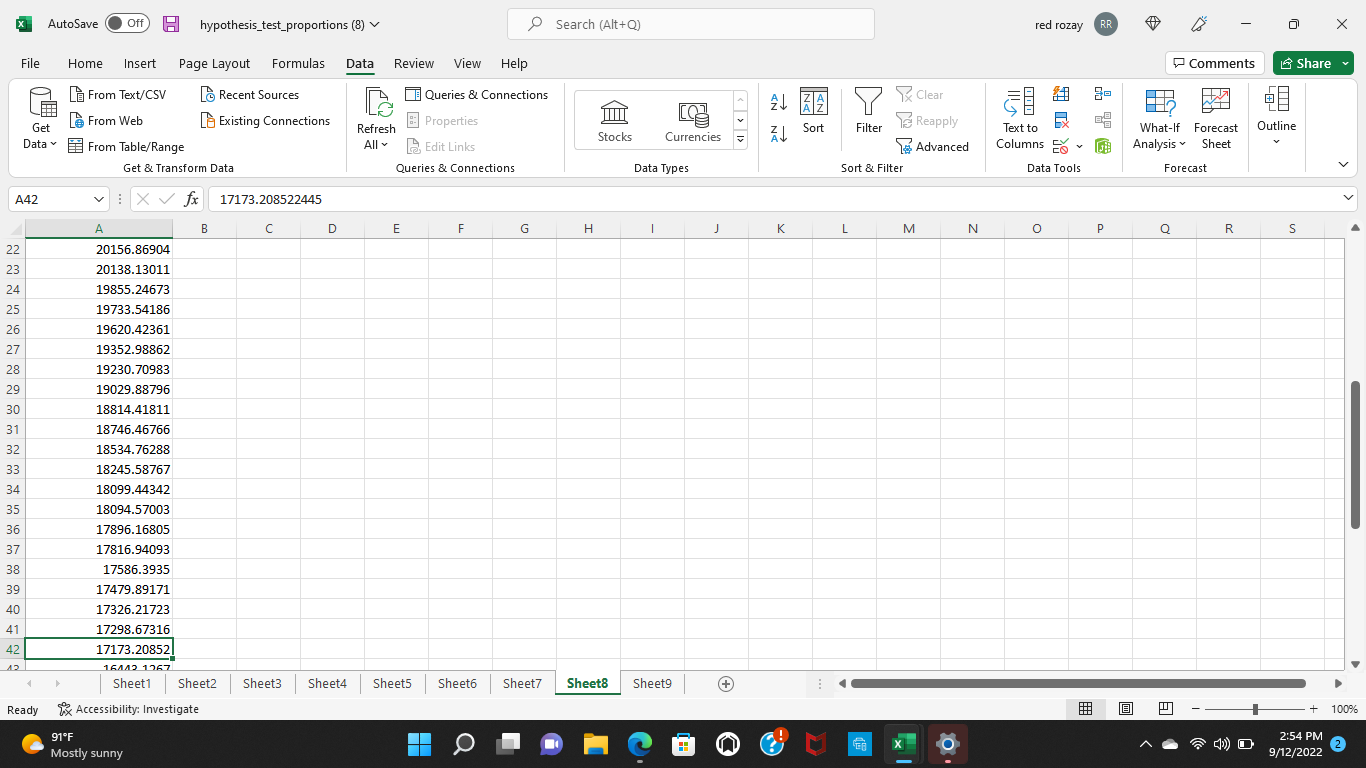Collapse the ribbon with chevron

tap(1343, 164)
